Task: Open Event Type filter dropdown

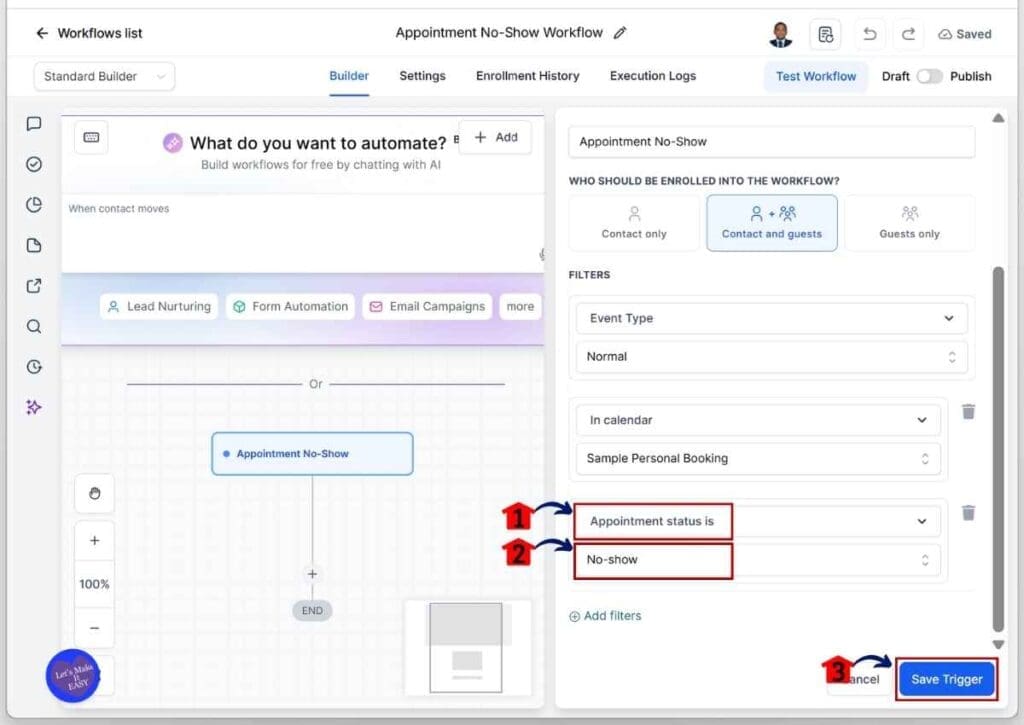Action: pos(771,318)
